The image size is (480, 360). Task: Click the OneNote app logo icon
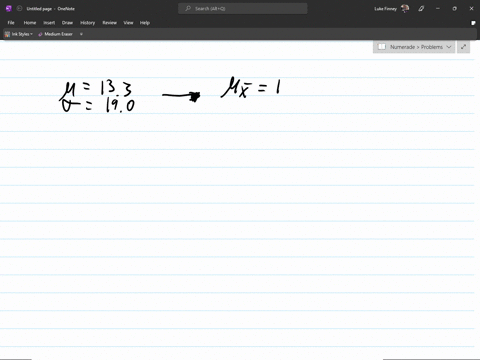click(9, 9)
